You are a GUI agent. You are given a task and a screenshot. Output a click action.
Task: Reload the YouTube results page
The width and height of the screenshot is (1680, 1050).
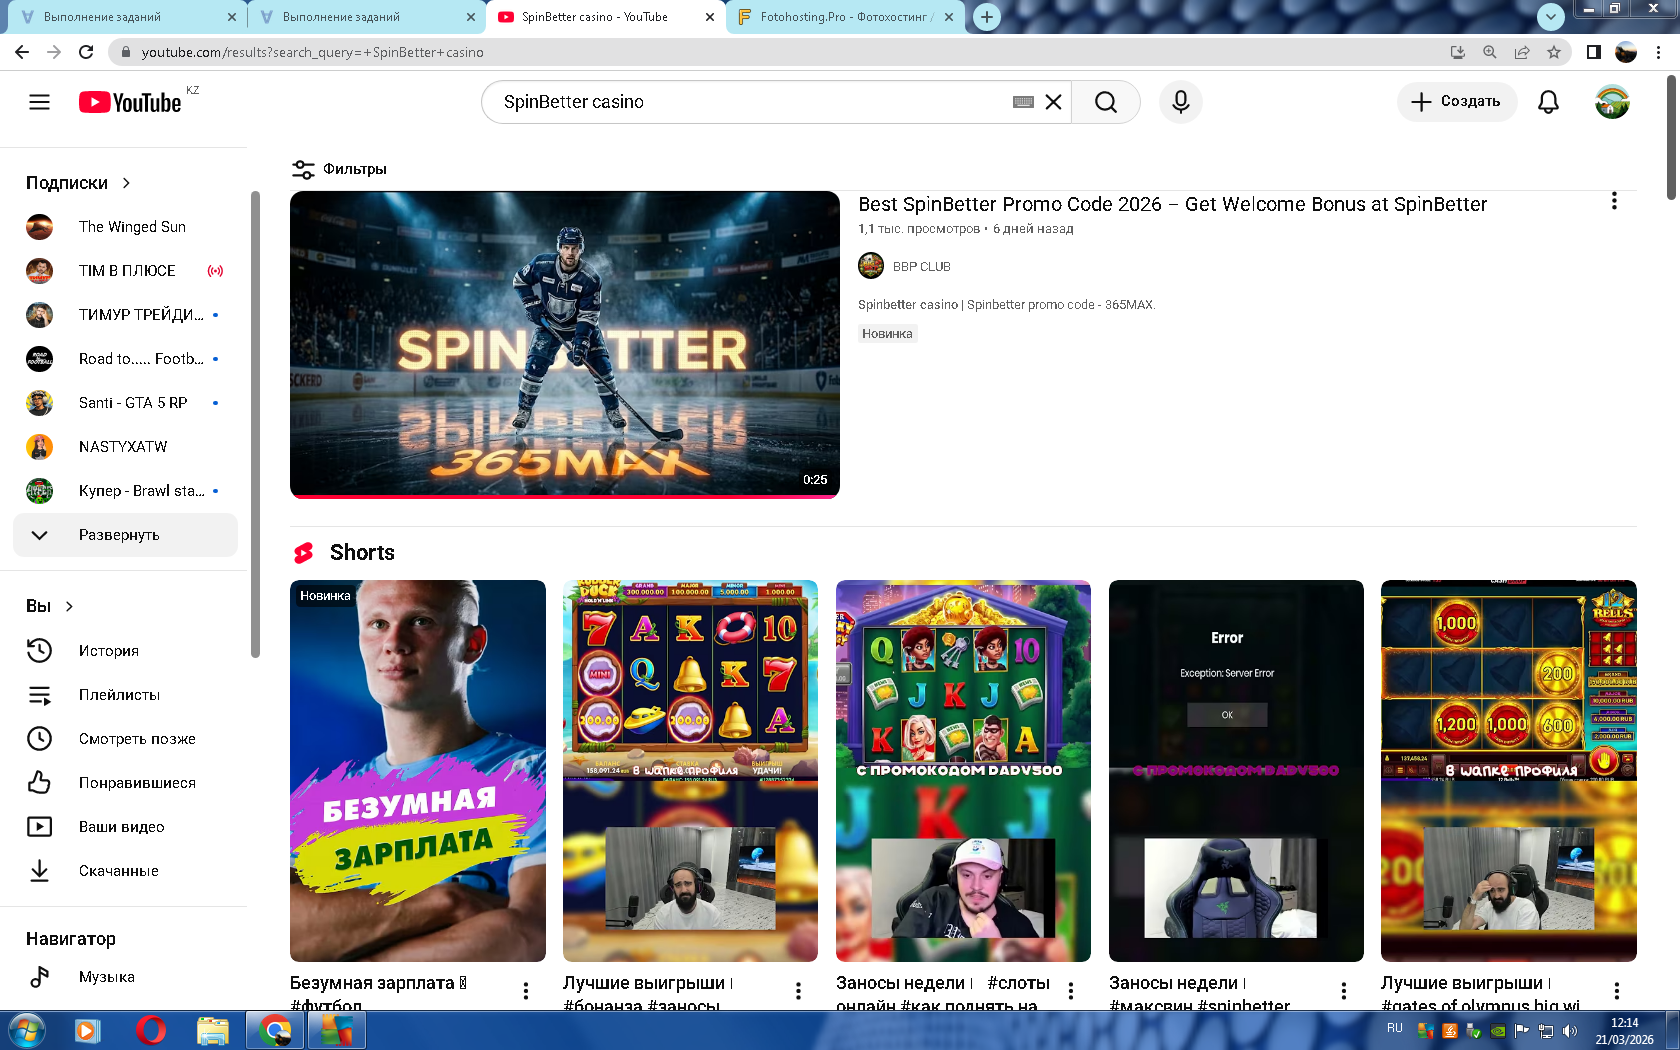coord(86,52)
